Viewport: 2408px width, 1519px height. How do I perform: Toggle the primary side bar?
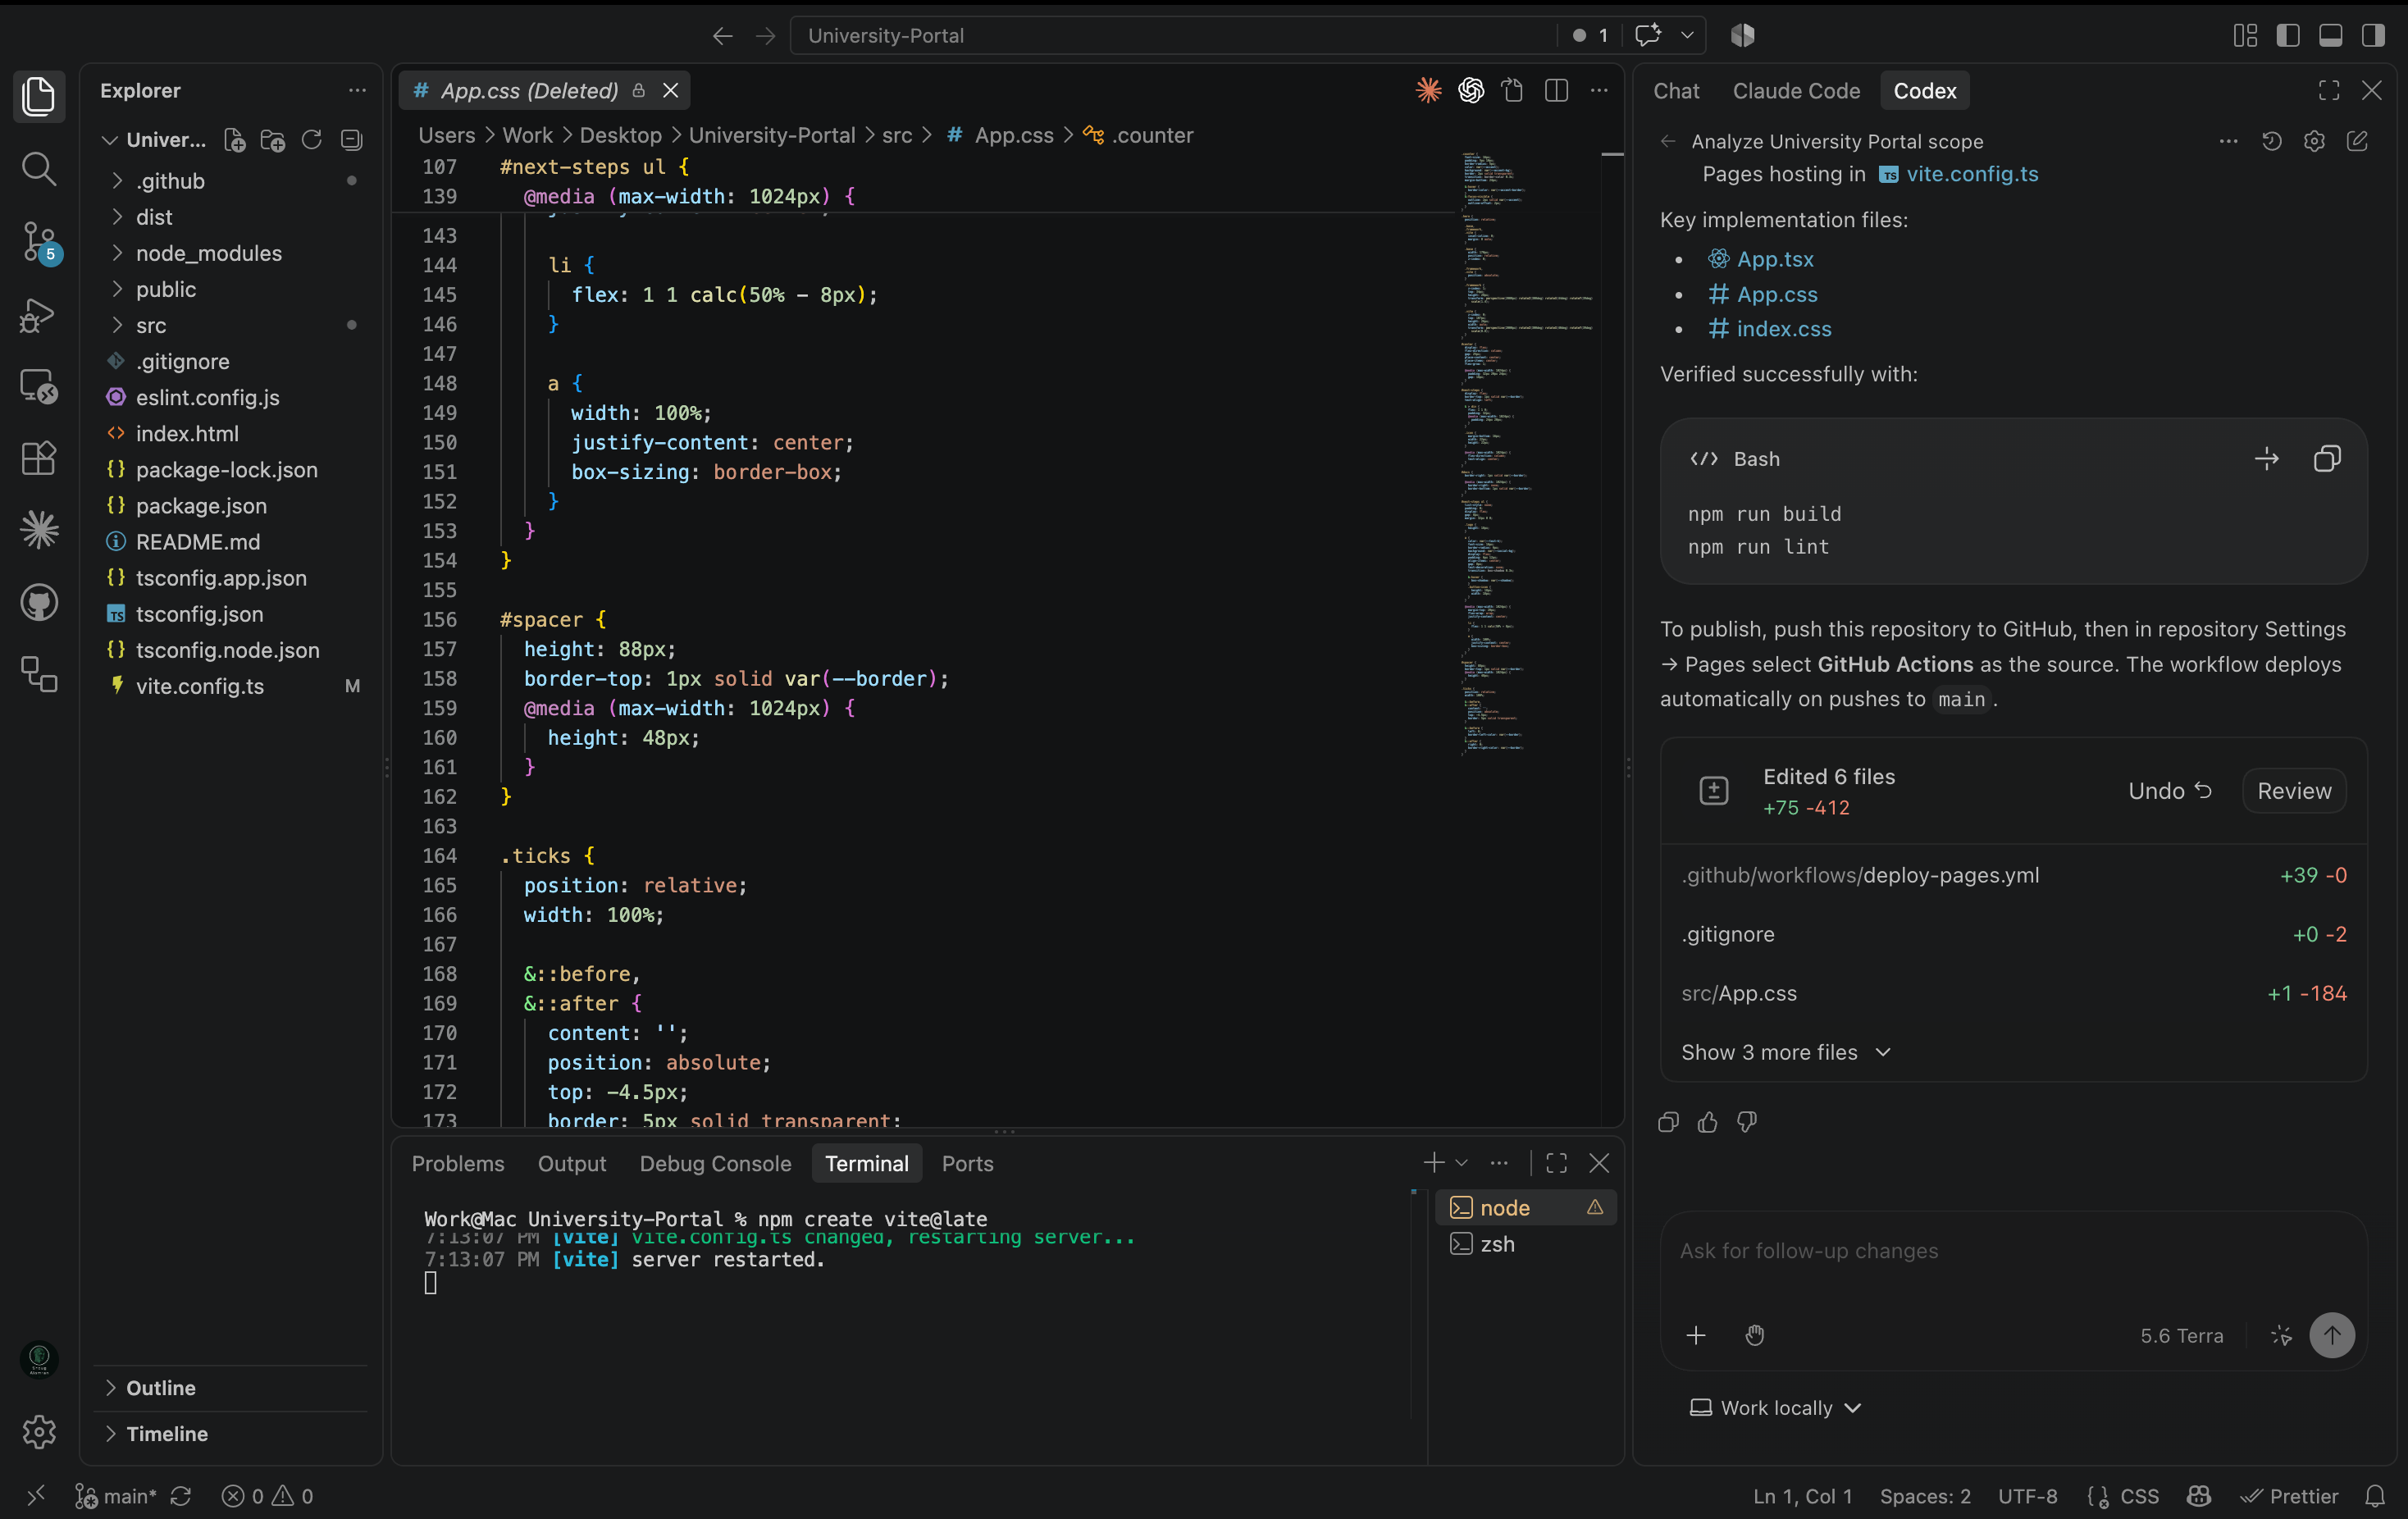(2288, 35)
